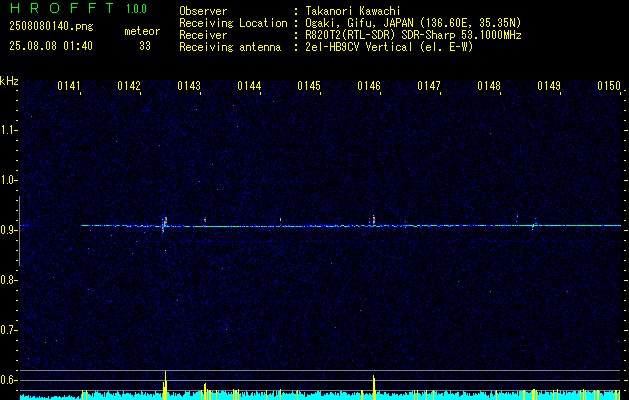Image resolution: width=629 pixels, height=400 pixels.
Task: Click the 0146 time marker
Action: coord(369,86)
